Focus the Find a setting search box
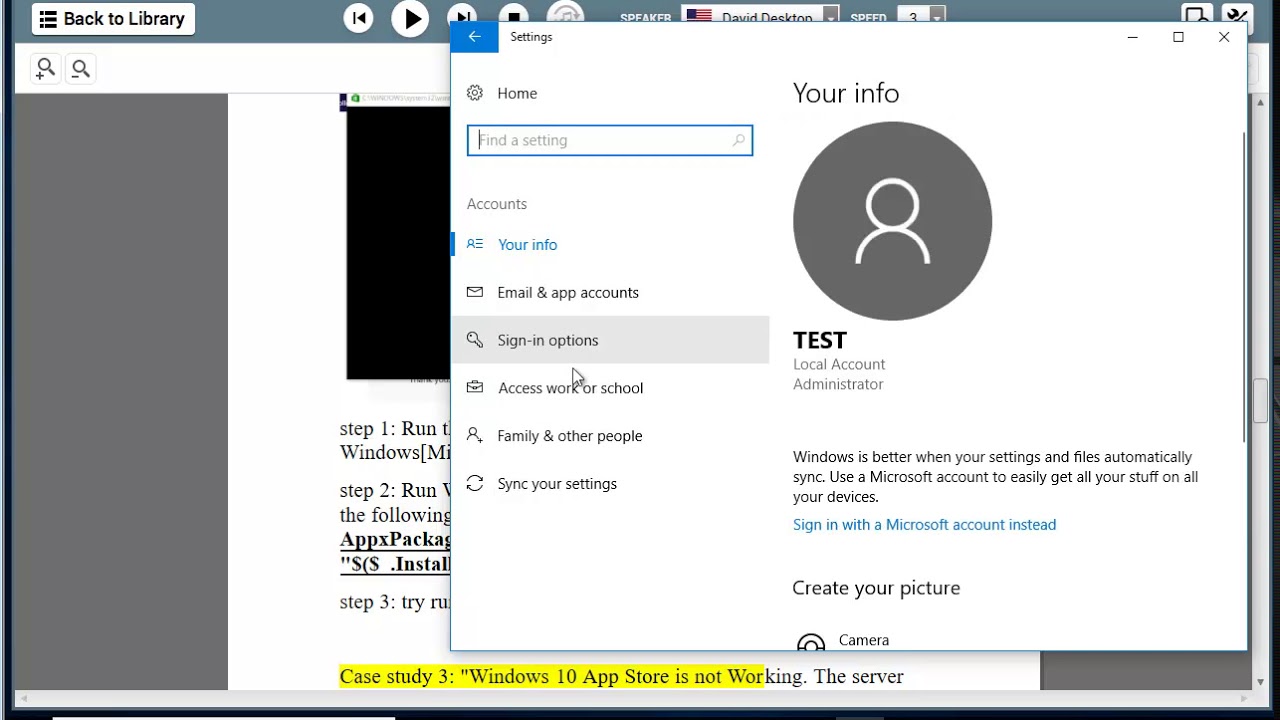Image resolution: width=1280 pixels, height=720 pixels. [x=609, y=140]
